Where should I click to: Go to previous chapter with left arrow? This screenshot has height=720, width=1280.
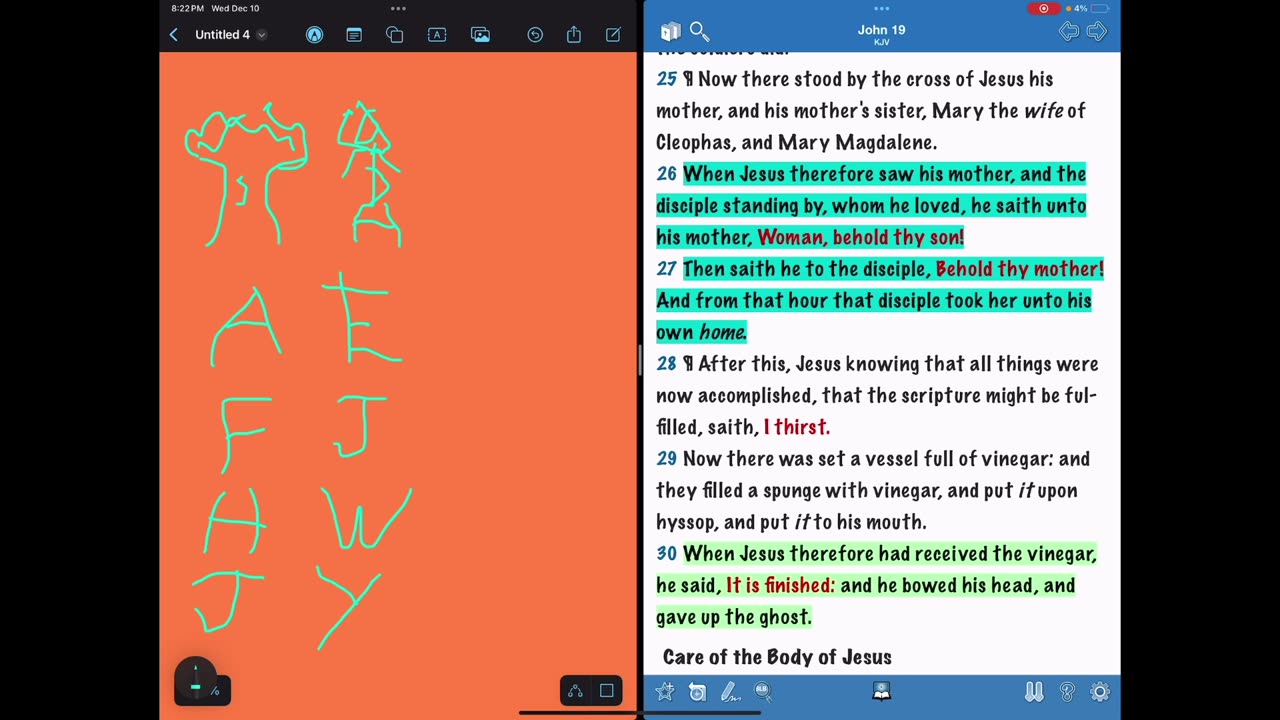[1069, 32]
